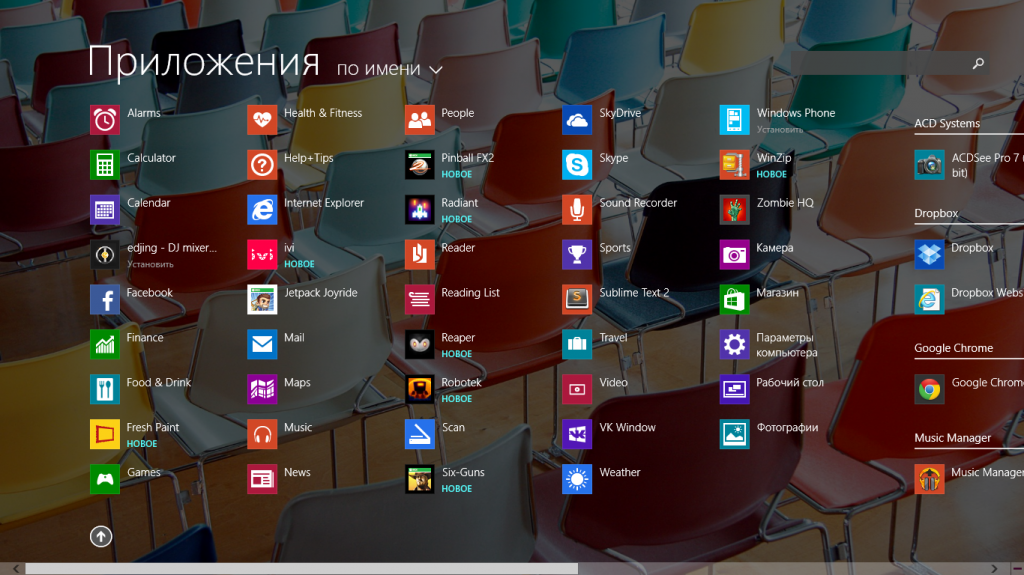Open the Radiant game icon

(419, 210)
